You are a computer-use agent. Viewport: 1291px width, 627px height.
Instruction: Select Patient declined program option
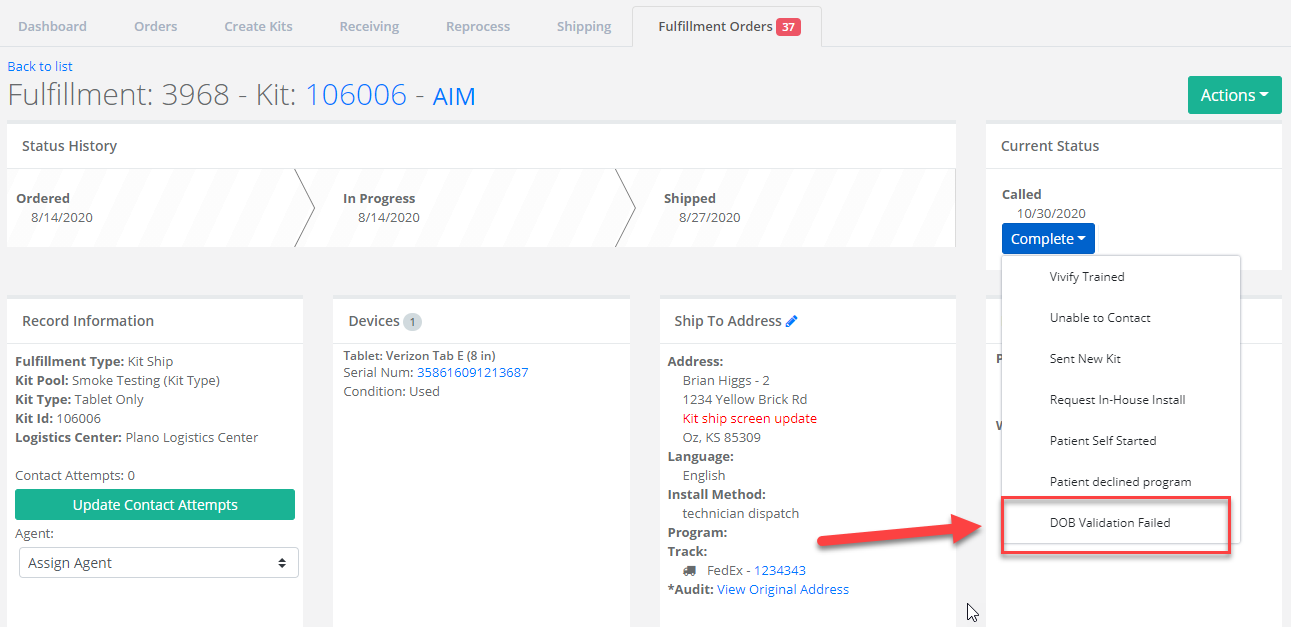1120,482
